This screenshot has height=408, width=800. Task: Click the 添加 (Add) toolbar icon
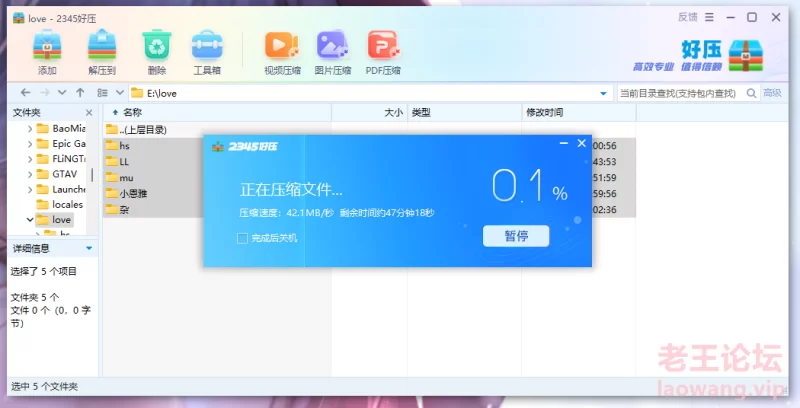(47, 52)
